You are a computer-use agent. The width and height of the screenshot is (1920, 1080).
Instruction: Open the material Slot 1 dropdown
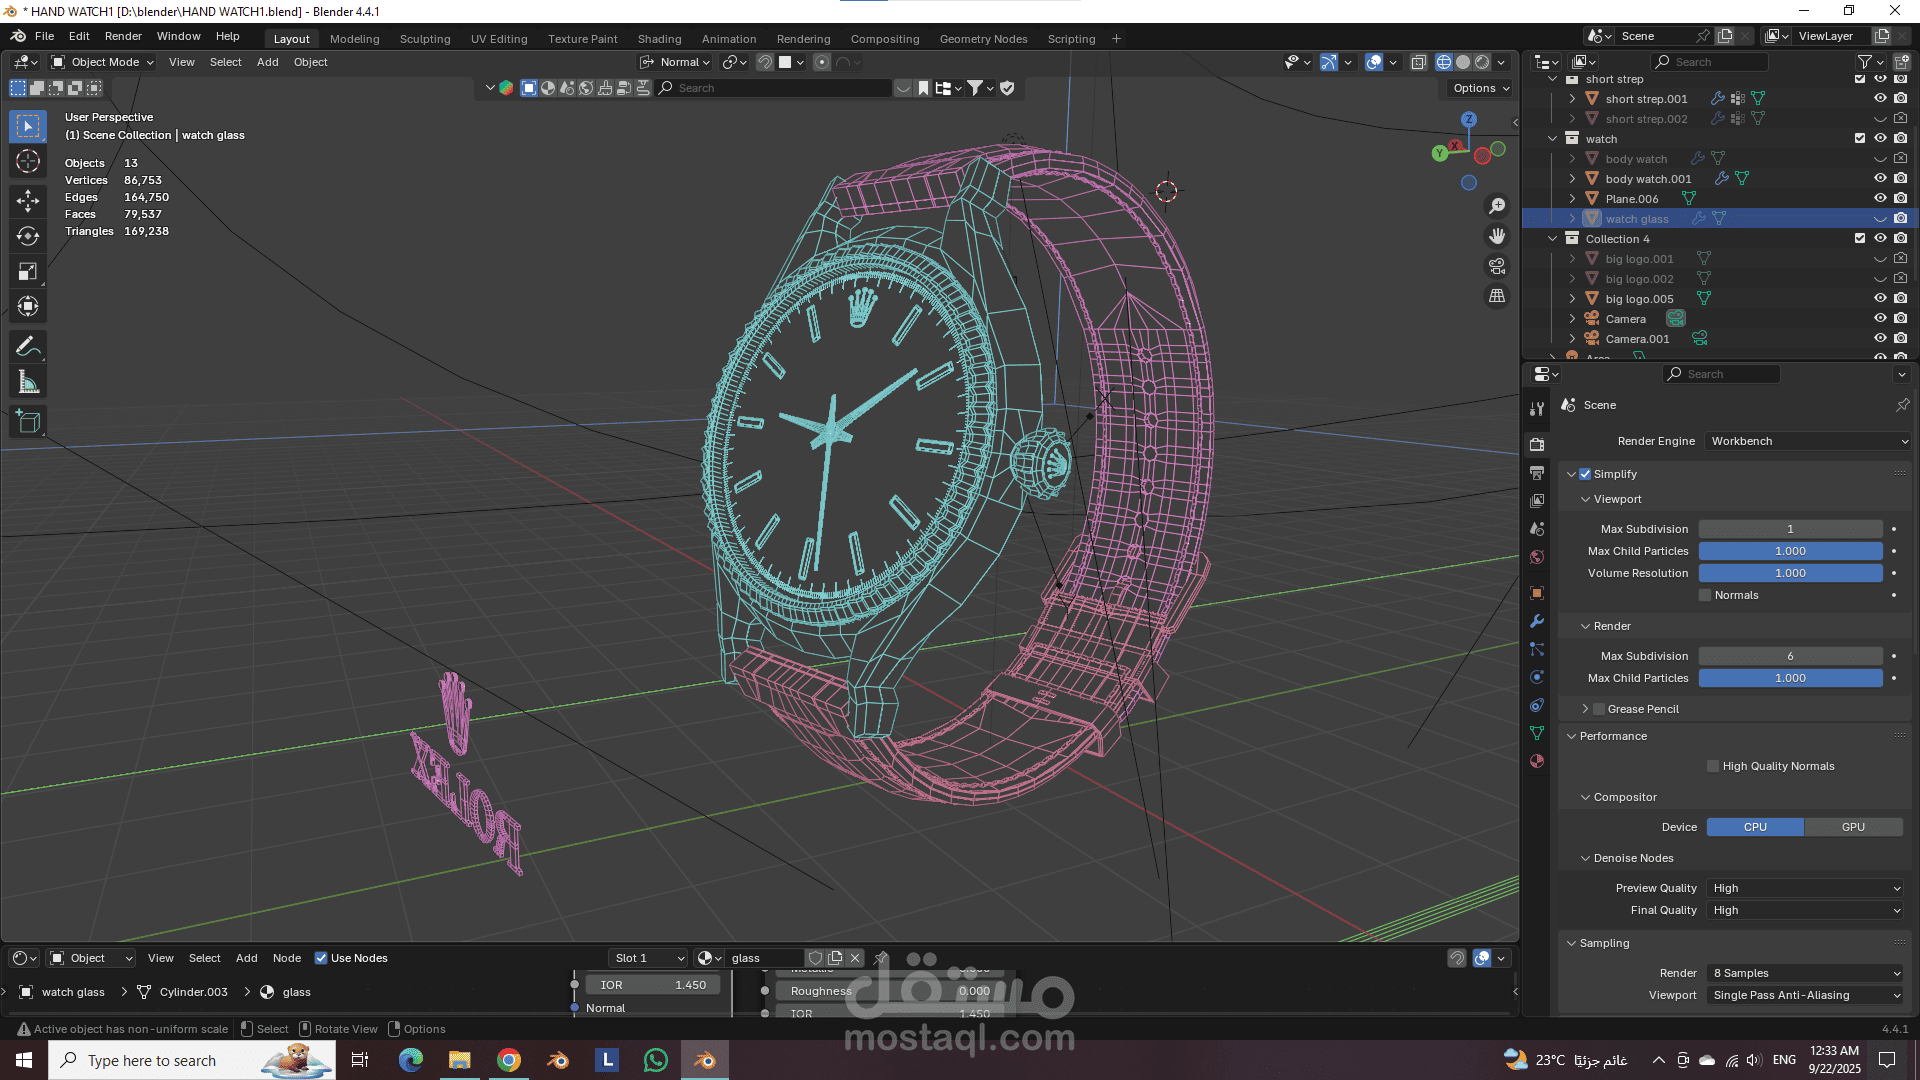649,958
